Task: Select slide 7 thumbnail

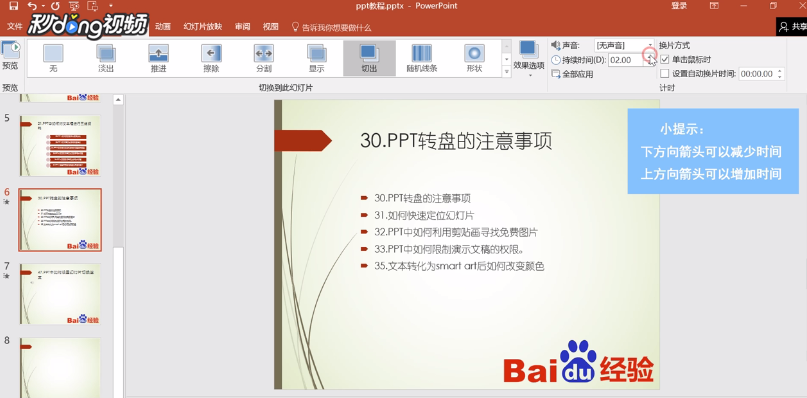Action: click(x=60, y=294)
